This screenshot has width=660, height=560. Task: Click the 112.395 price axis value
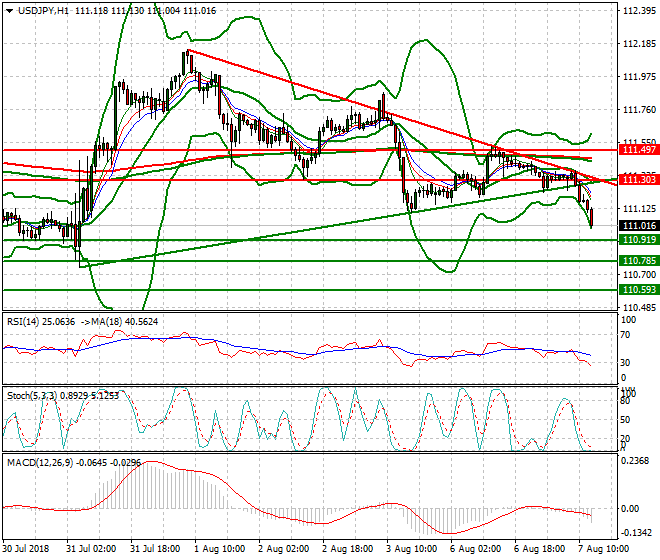point(638,11)
